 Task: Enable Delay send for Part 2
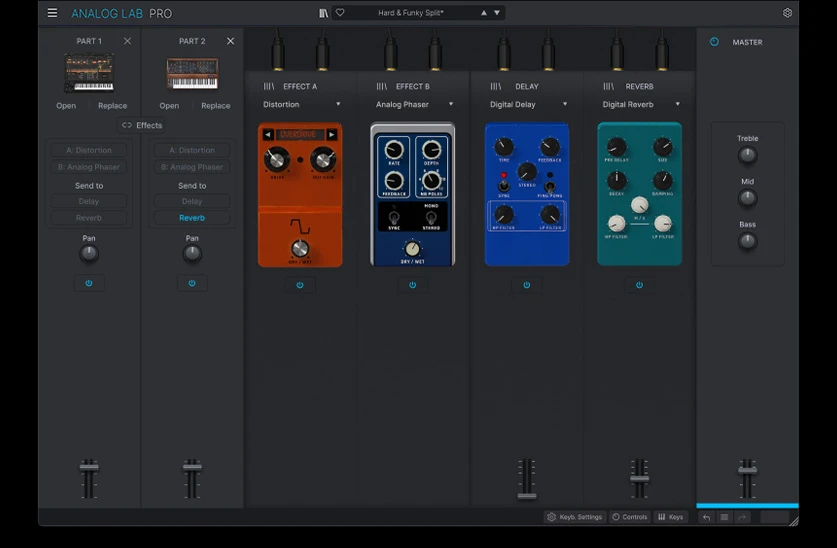pyautogui.click(x=192, y=201)
